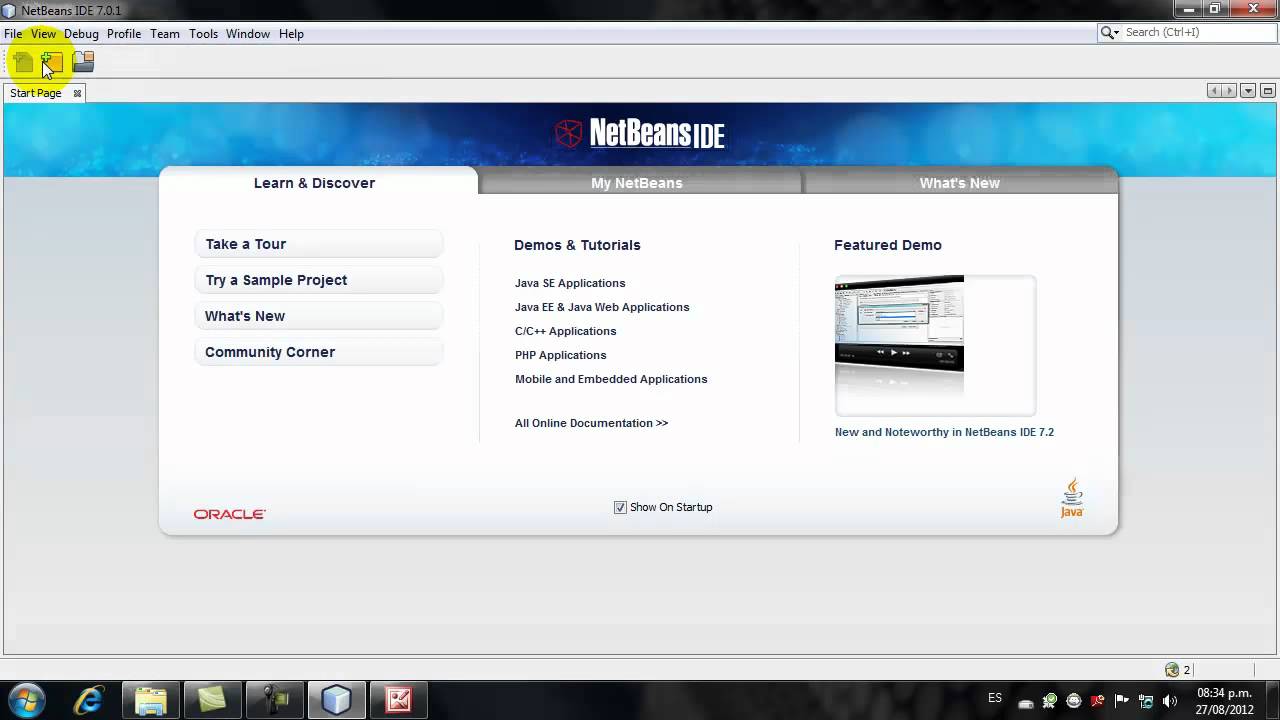
Task: Click the Demos & Tutorials heading
Action: tap(577, 245)
